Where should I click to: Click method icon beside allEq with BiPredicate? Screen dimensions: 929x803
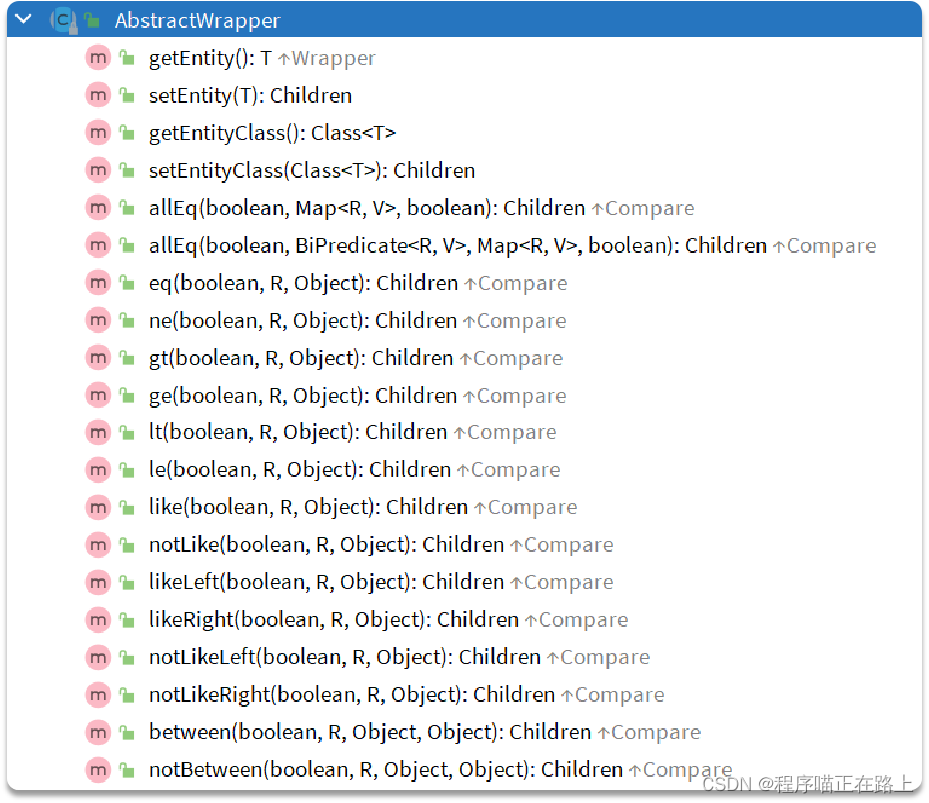pos(98,245)
